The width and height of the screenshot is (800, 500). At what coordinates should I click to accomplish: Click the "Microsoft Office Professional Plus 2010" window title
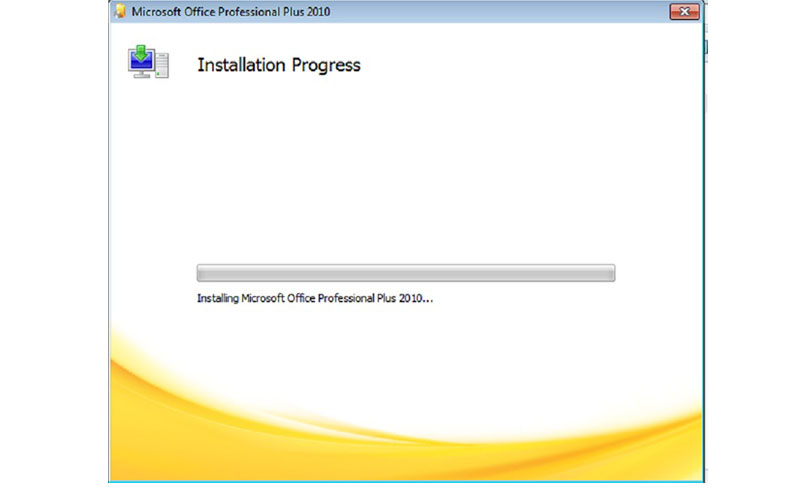click(x=231, y=12)
